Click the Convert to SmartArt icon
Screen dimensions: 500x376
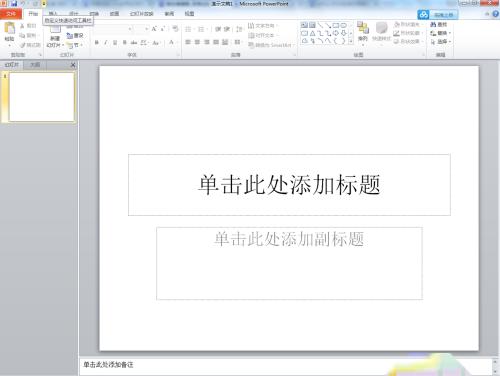pyautogui.click(x=251, y=45)
